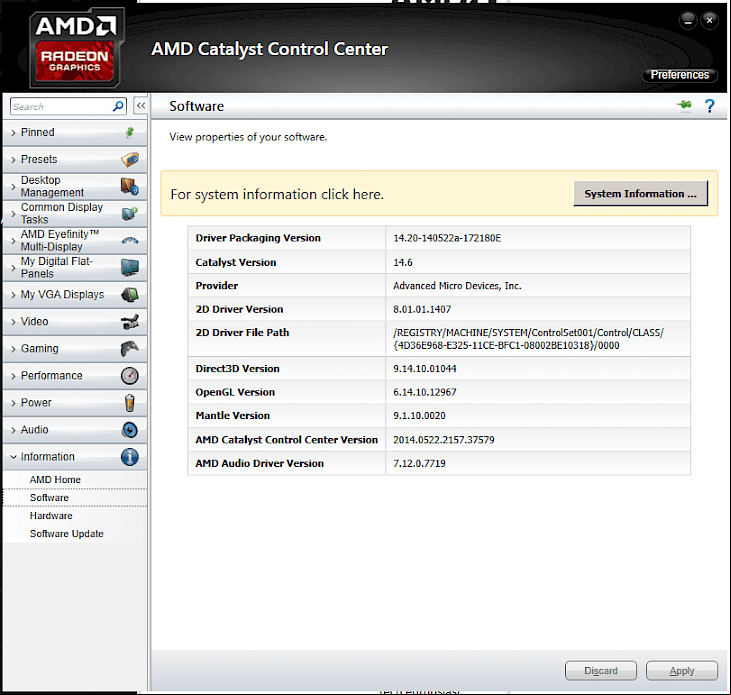Click the AMD Audio Driver Version value 7.12.0.7719
Image resolution: width=731 pixels, height=695 pixels.
(419, 463)
